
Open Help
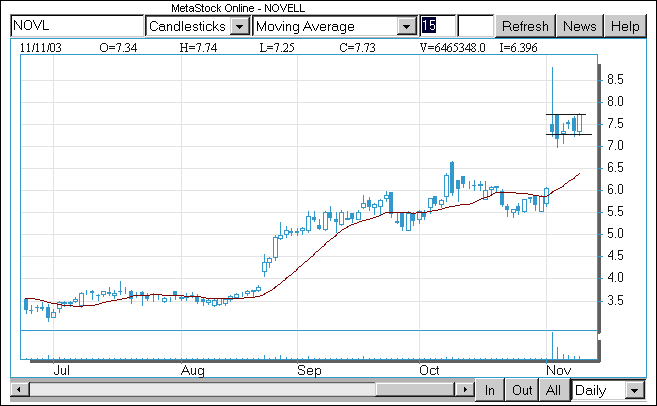(x=625, y=26)
